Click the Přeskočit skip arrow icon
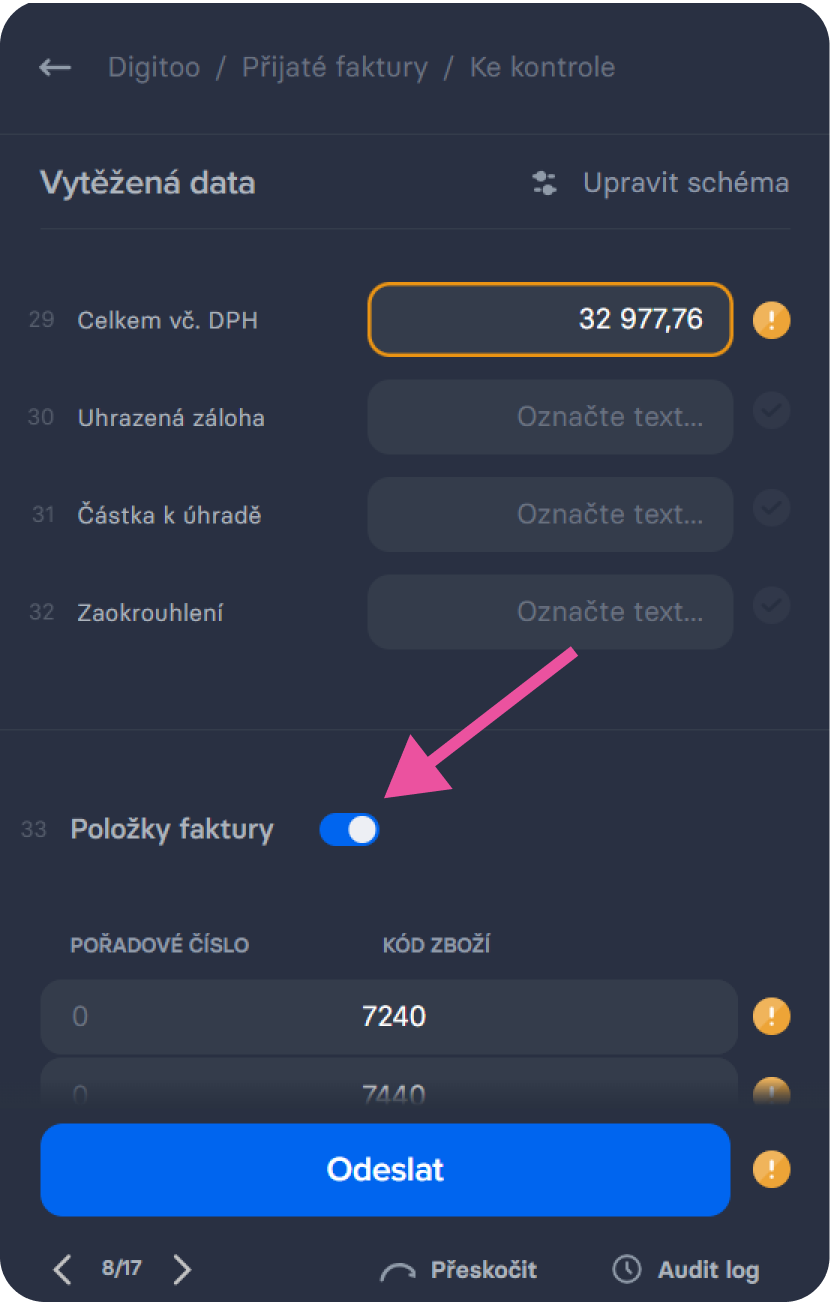 point(398,1272)
